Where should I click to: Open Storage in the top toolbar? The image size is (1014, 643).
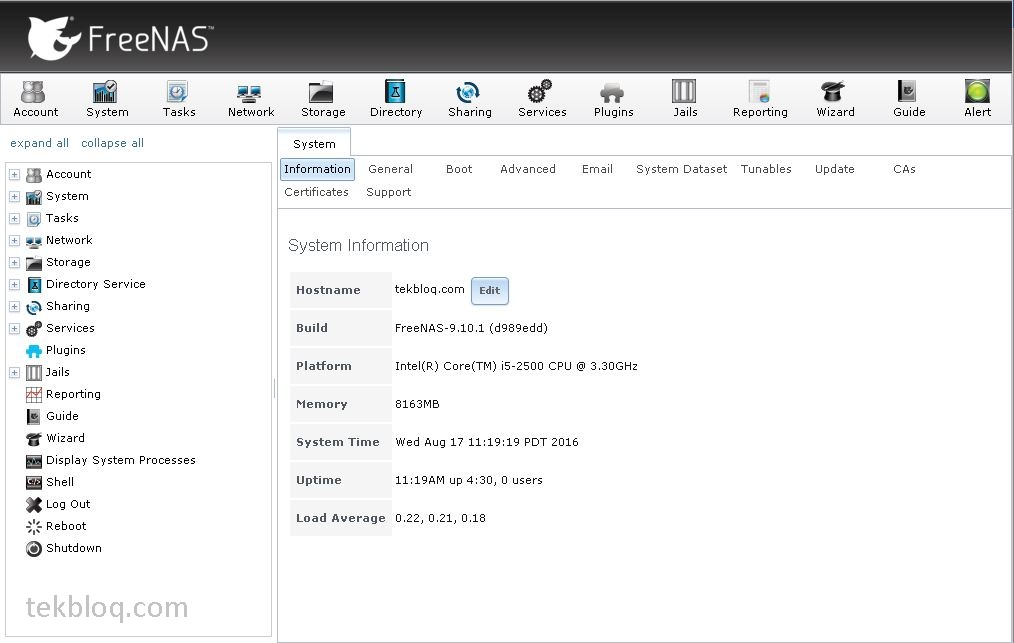point(323,99)
